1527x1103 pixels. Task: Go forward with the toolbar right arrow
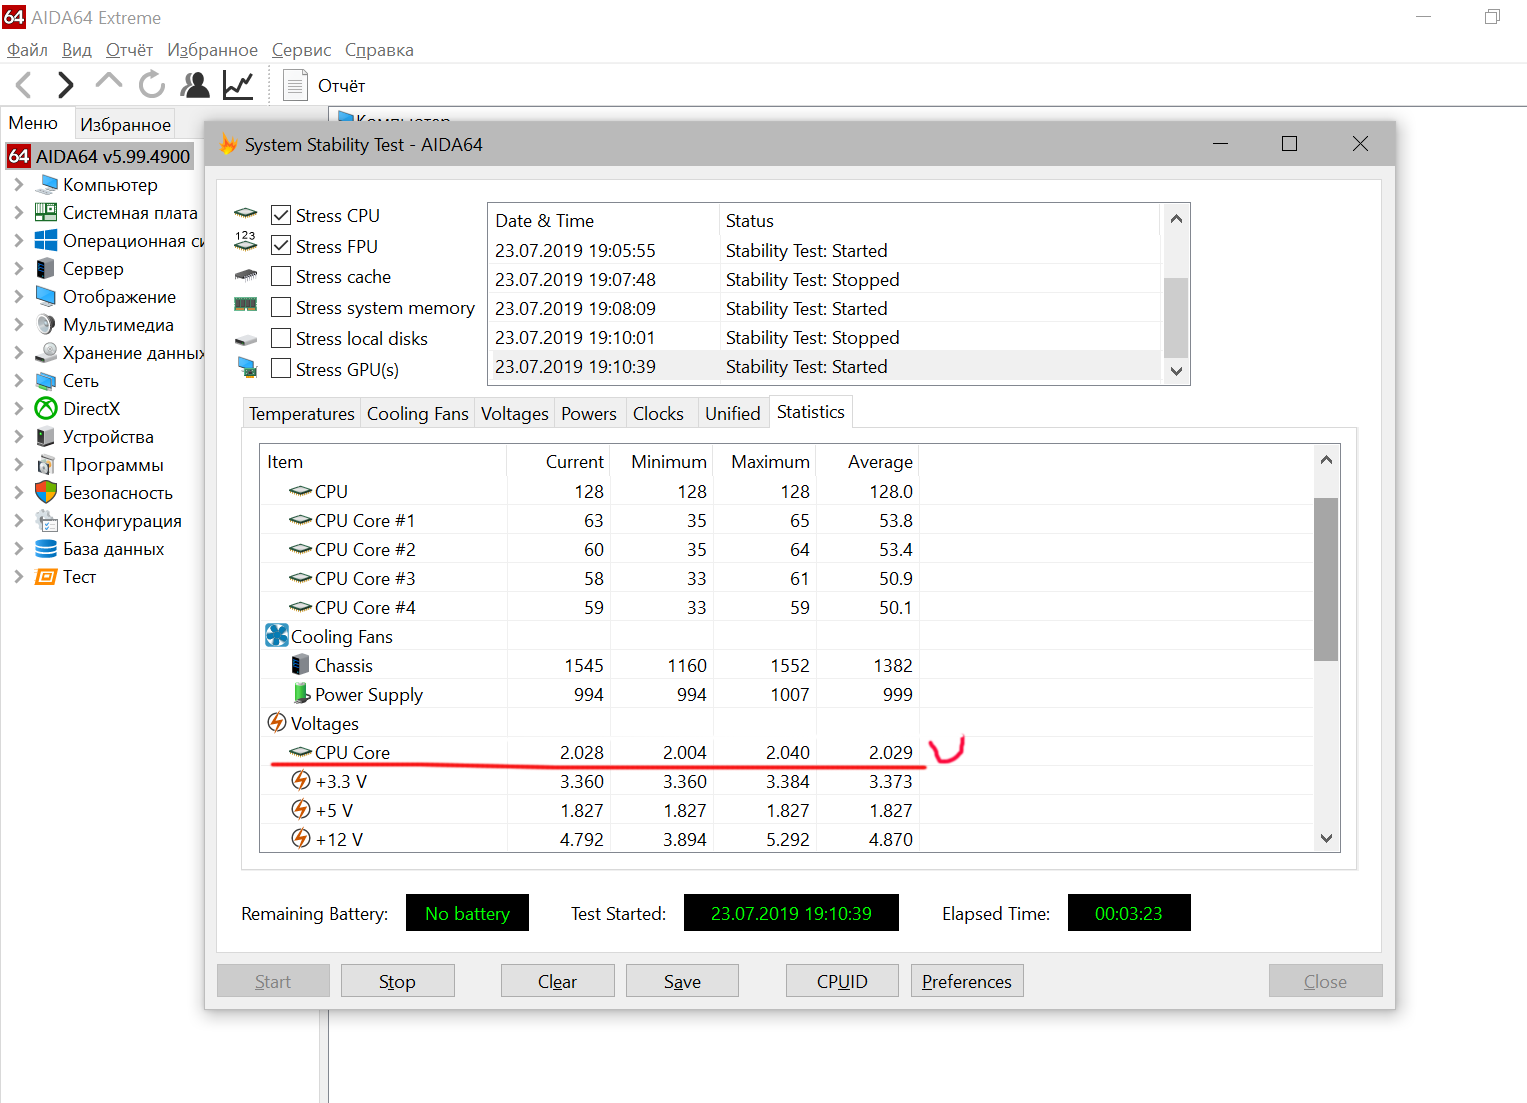(65, 86)
